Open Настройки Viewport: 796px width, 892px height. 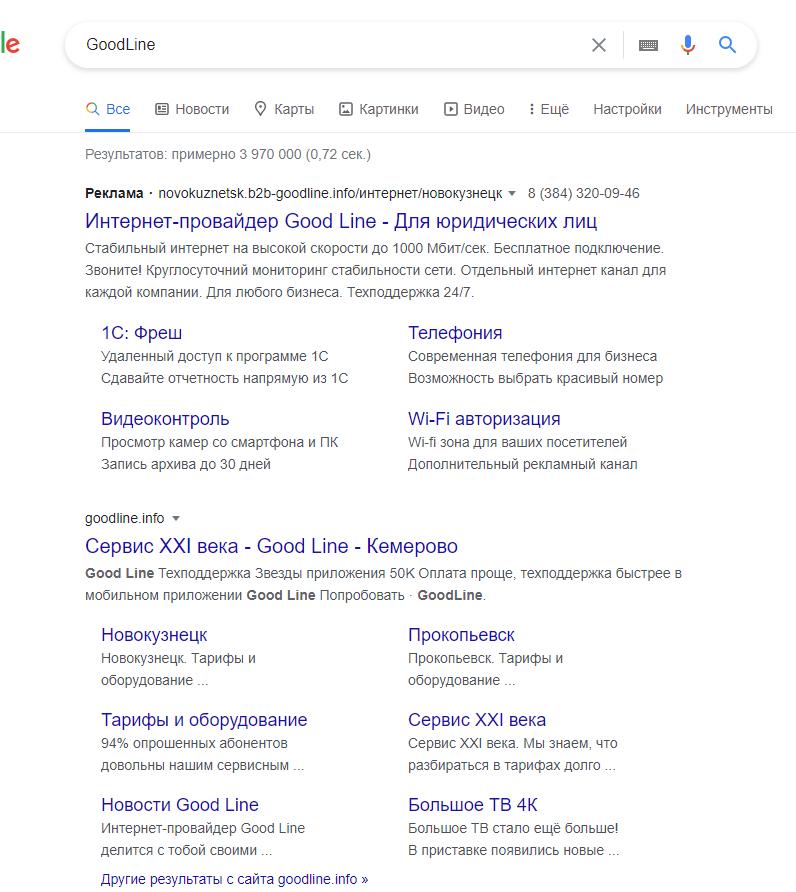click(x=627, y=109)
